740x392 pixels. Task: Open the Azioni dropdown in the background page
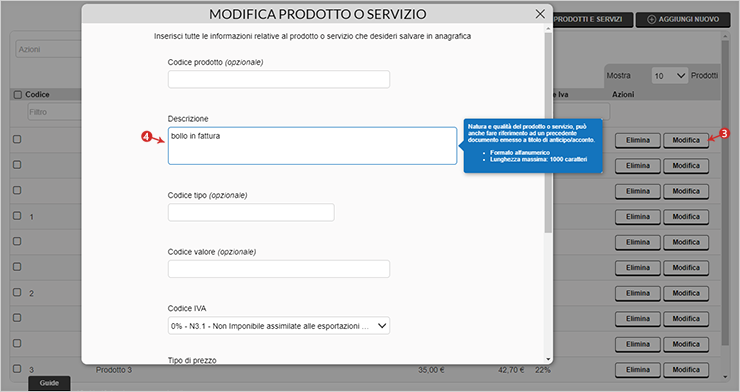pos(49,49)
